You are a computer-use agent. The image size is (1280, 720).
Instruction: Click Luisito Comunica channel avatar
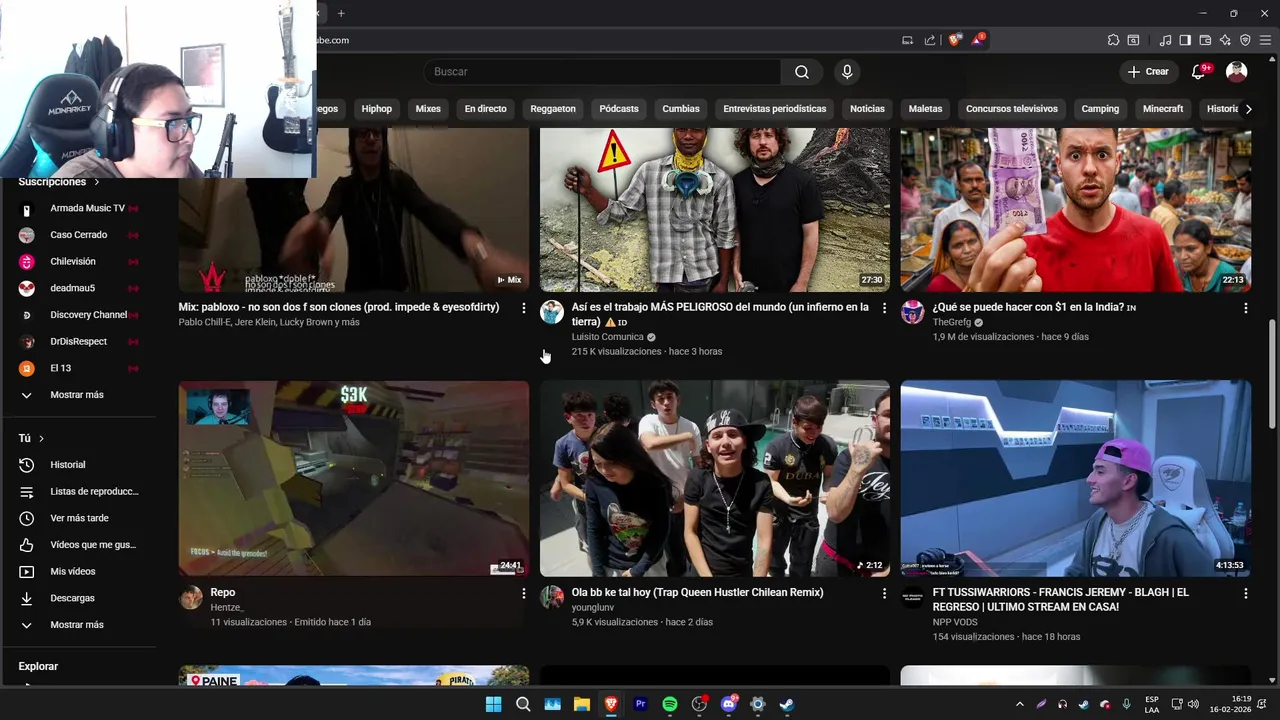[552, 312]
